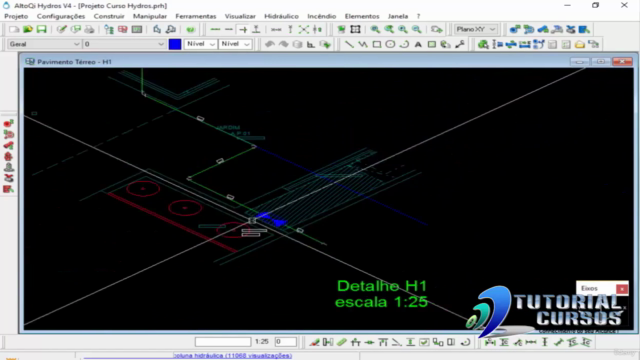This screenshot has width=640, height=360.
Task: Open the Geral layer dropdown
Action: 44,44
